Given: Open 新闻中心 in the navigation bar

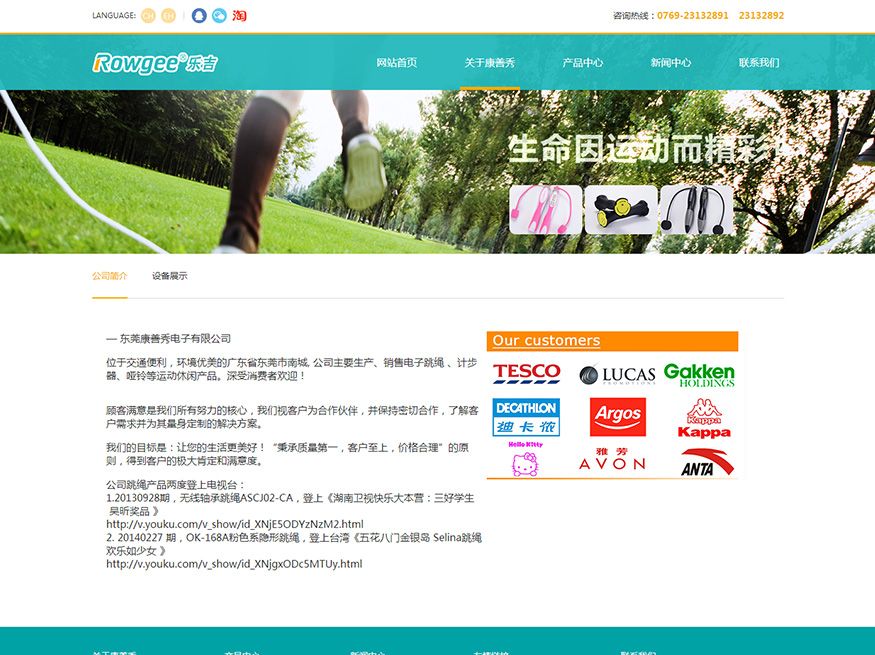Looking at the screenshot, I should [671, 62].
